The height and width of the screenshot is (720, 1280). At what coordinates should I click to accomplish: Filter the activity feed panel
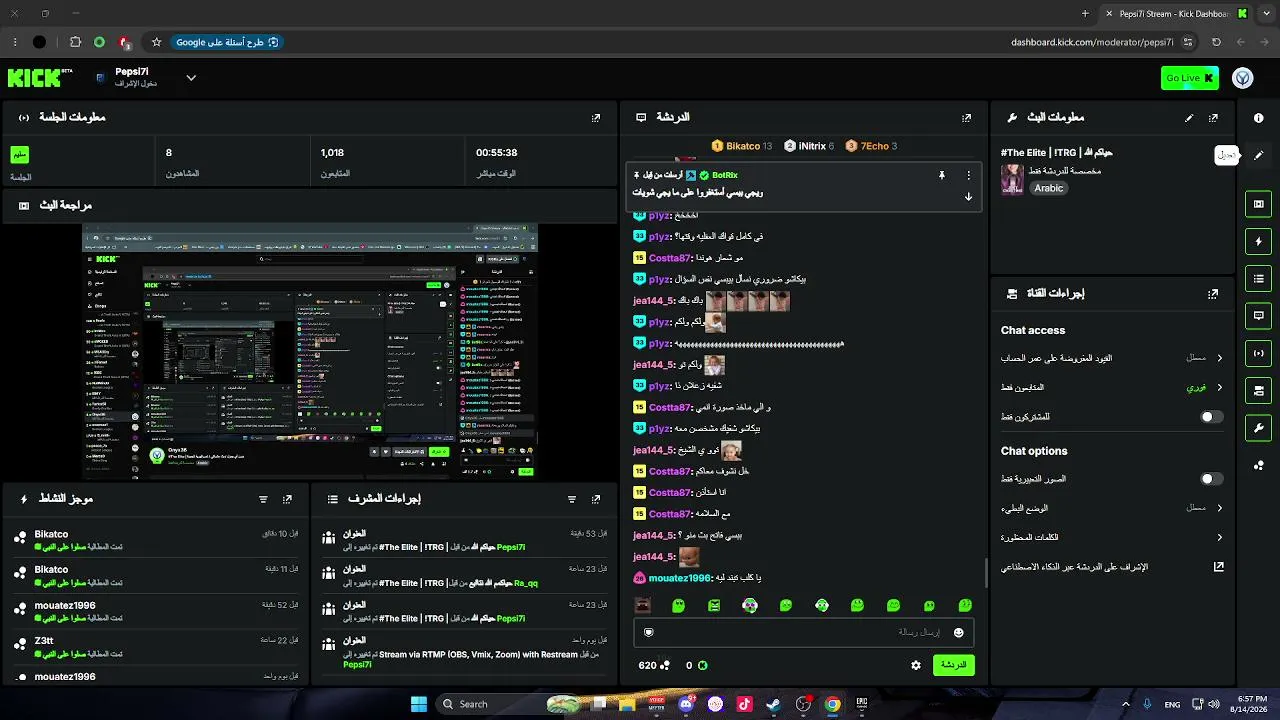tap(263, 499)
